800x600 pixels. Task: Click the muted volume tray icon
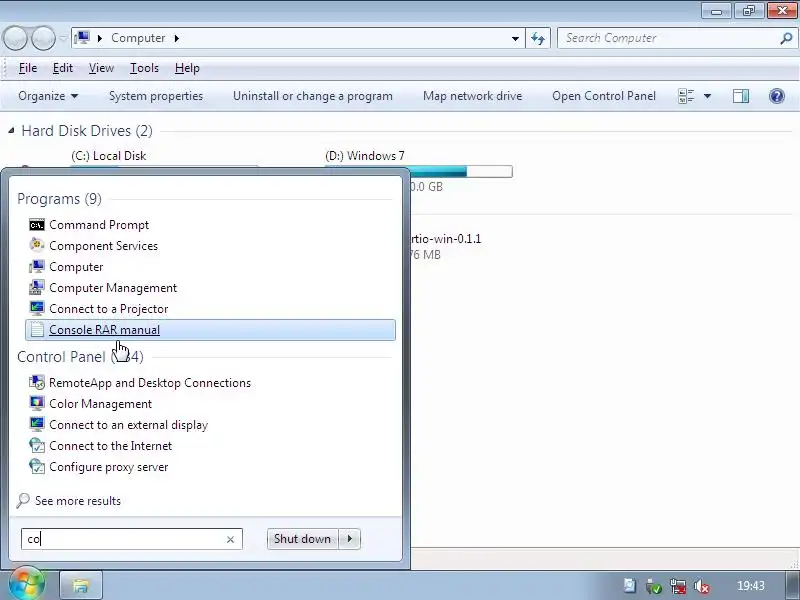tap(702, 587)
